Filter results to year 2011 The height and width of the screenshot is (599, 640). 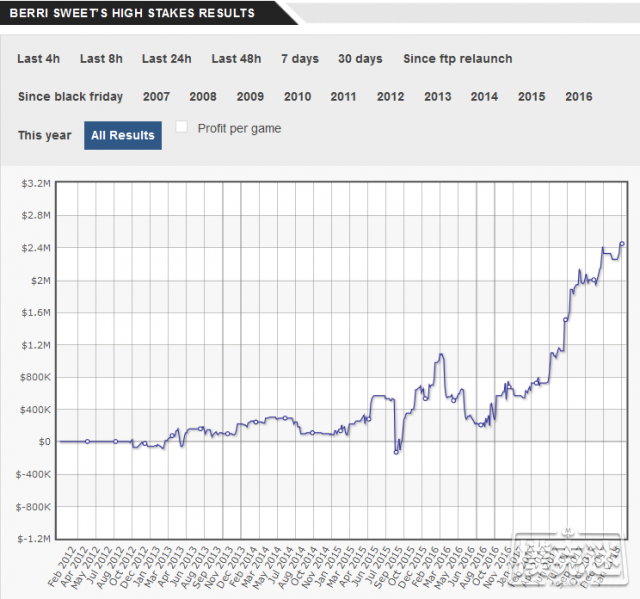tap(343, 97)
